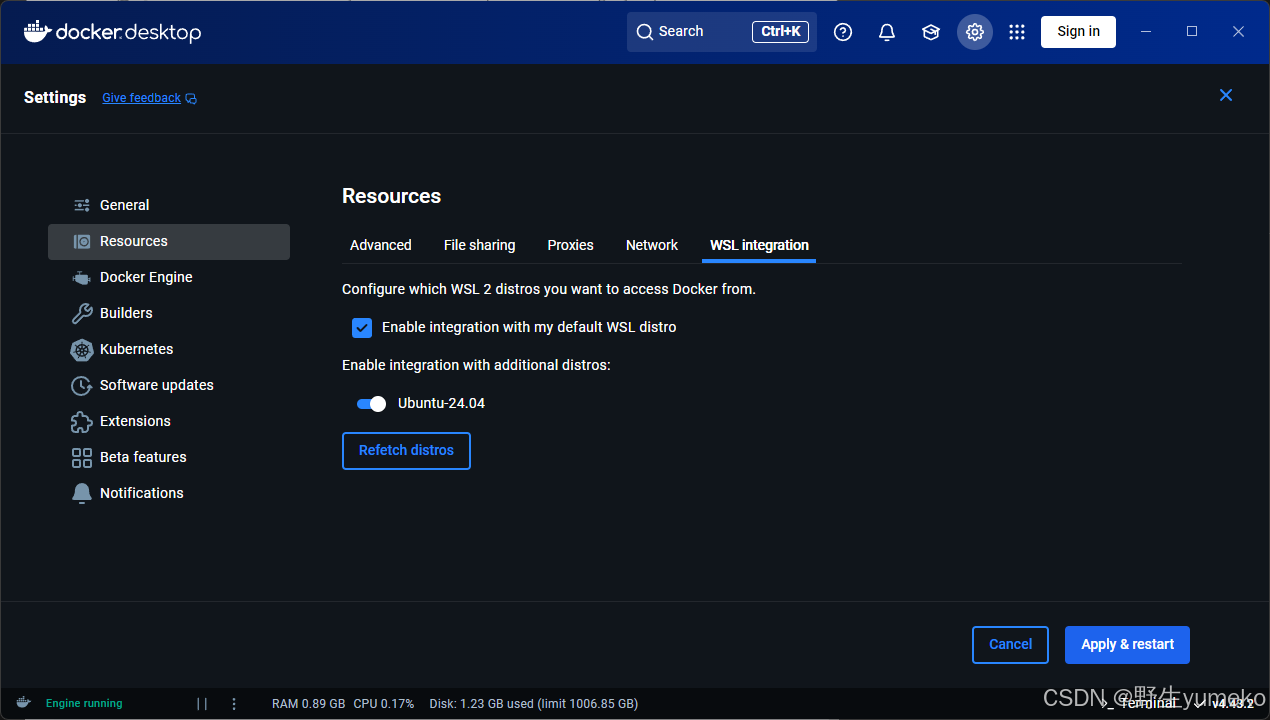This screenshot has width=1270, height=720.
Task: Pause the engine via status bar icon
Action: coord(202,703)
